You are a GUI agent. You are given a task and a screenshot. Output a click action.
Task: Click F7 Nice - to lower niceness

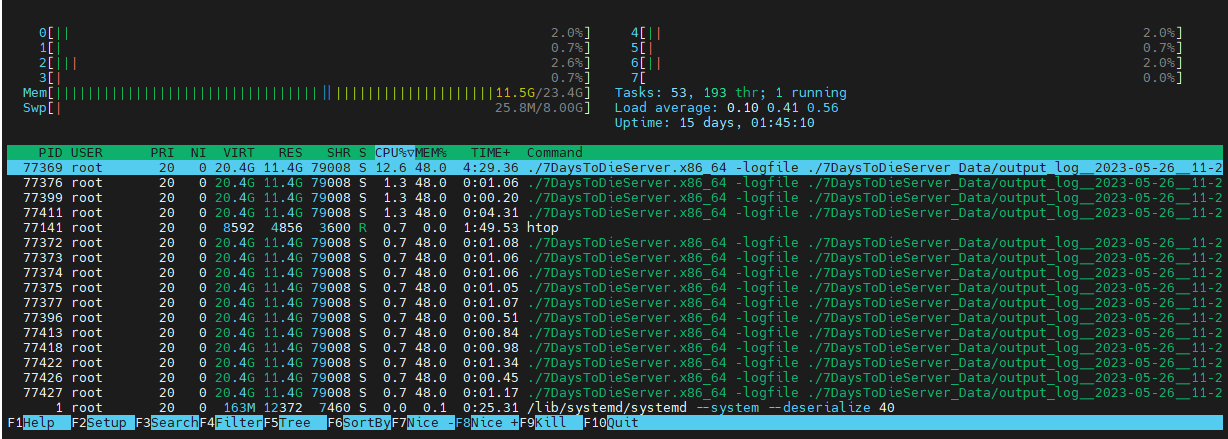(x=423, y=423)
